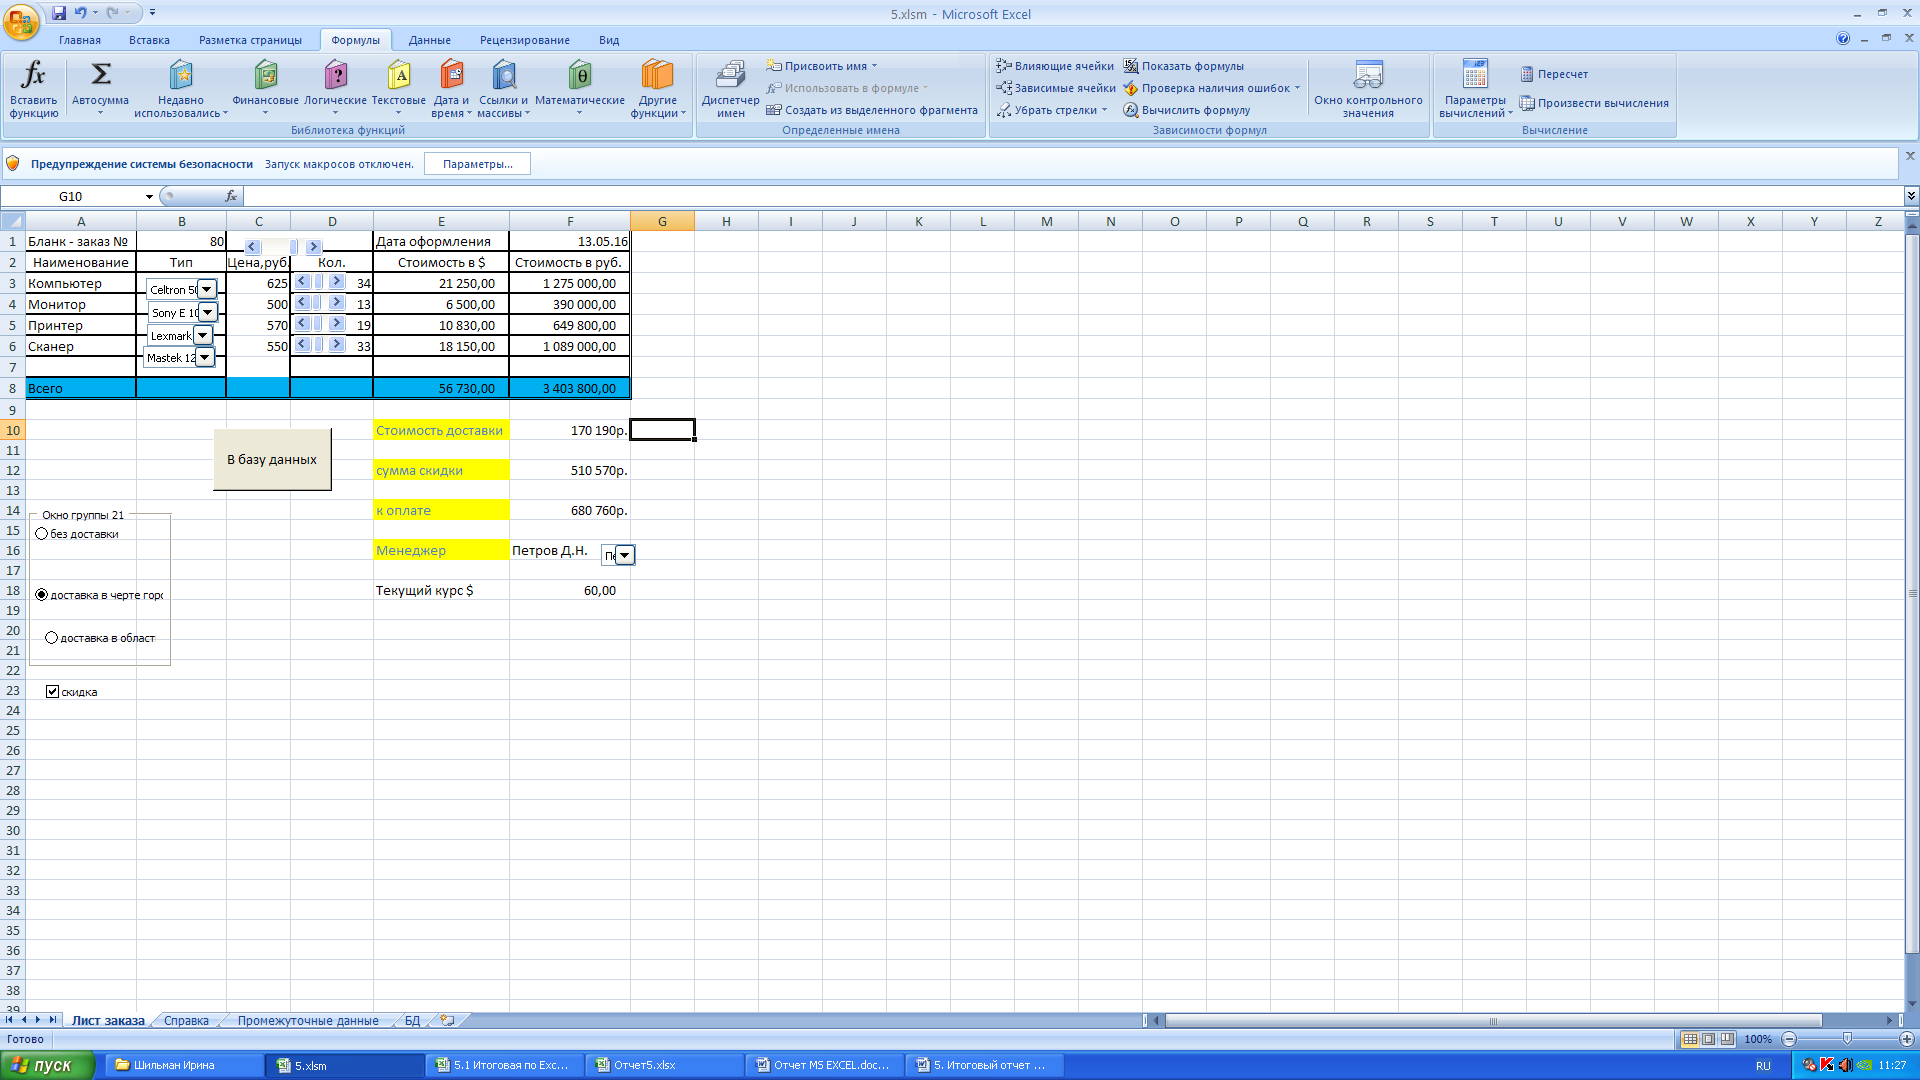The image size is (1920, 1080).
Task: Click the Insert Function fx icon
Action: click(x=33, y=76)
